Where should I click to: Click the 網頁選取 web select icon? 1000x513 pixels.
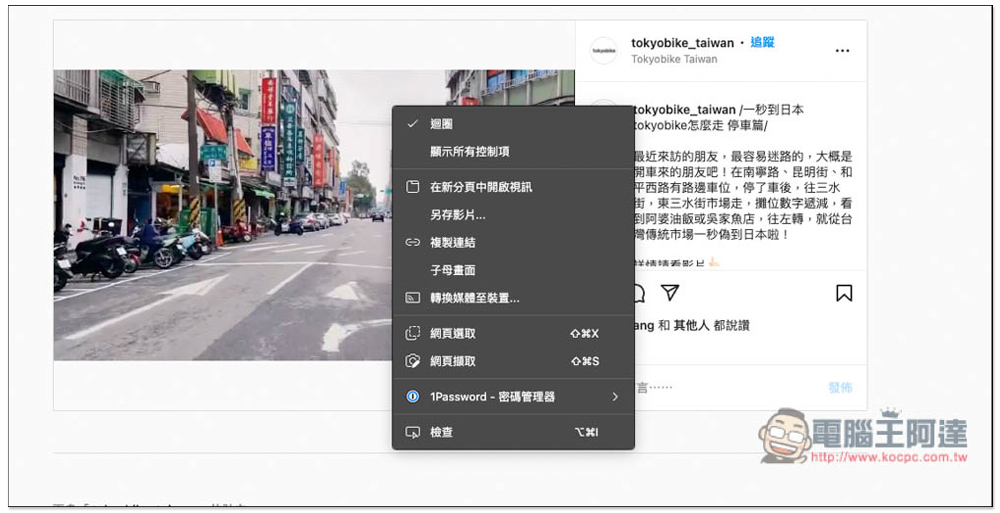[412, 333]
